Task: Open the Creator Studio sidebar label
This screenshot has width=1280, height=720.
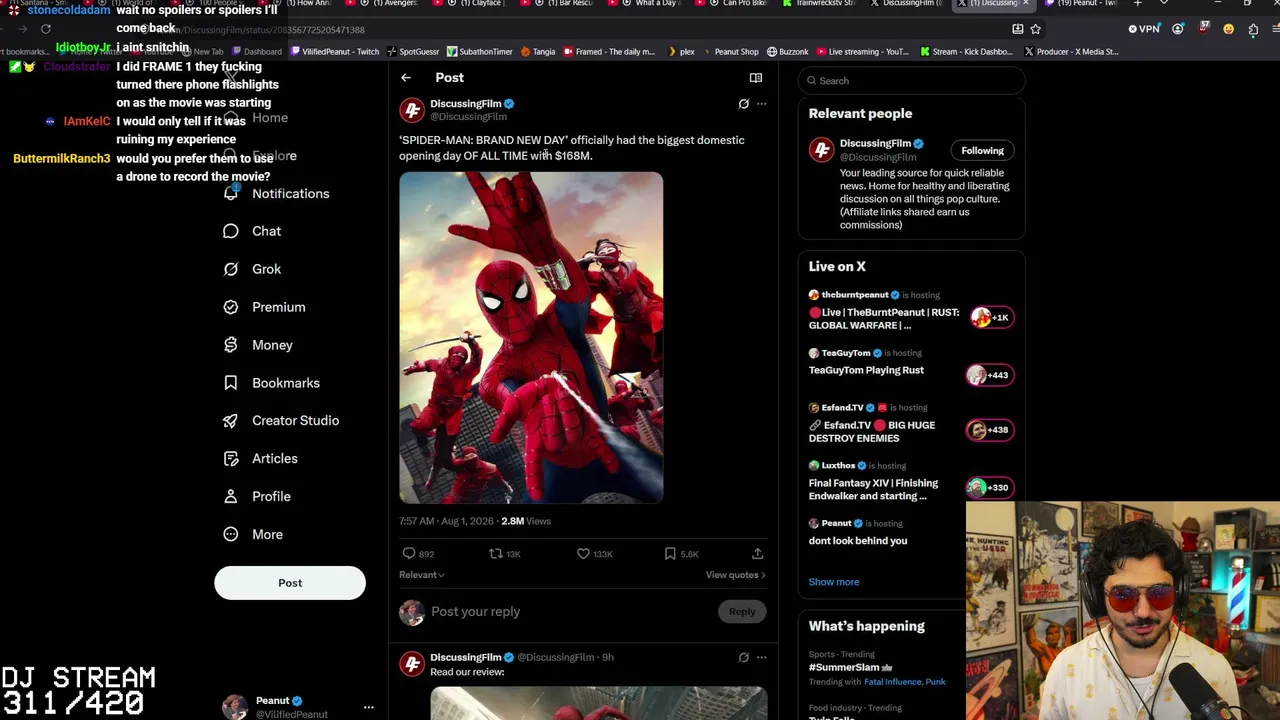Action: (x=296, y=421)
